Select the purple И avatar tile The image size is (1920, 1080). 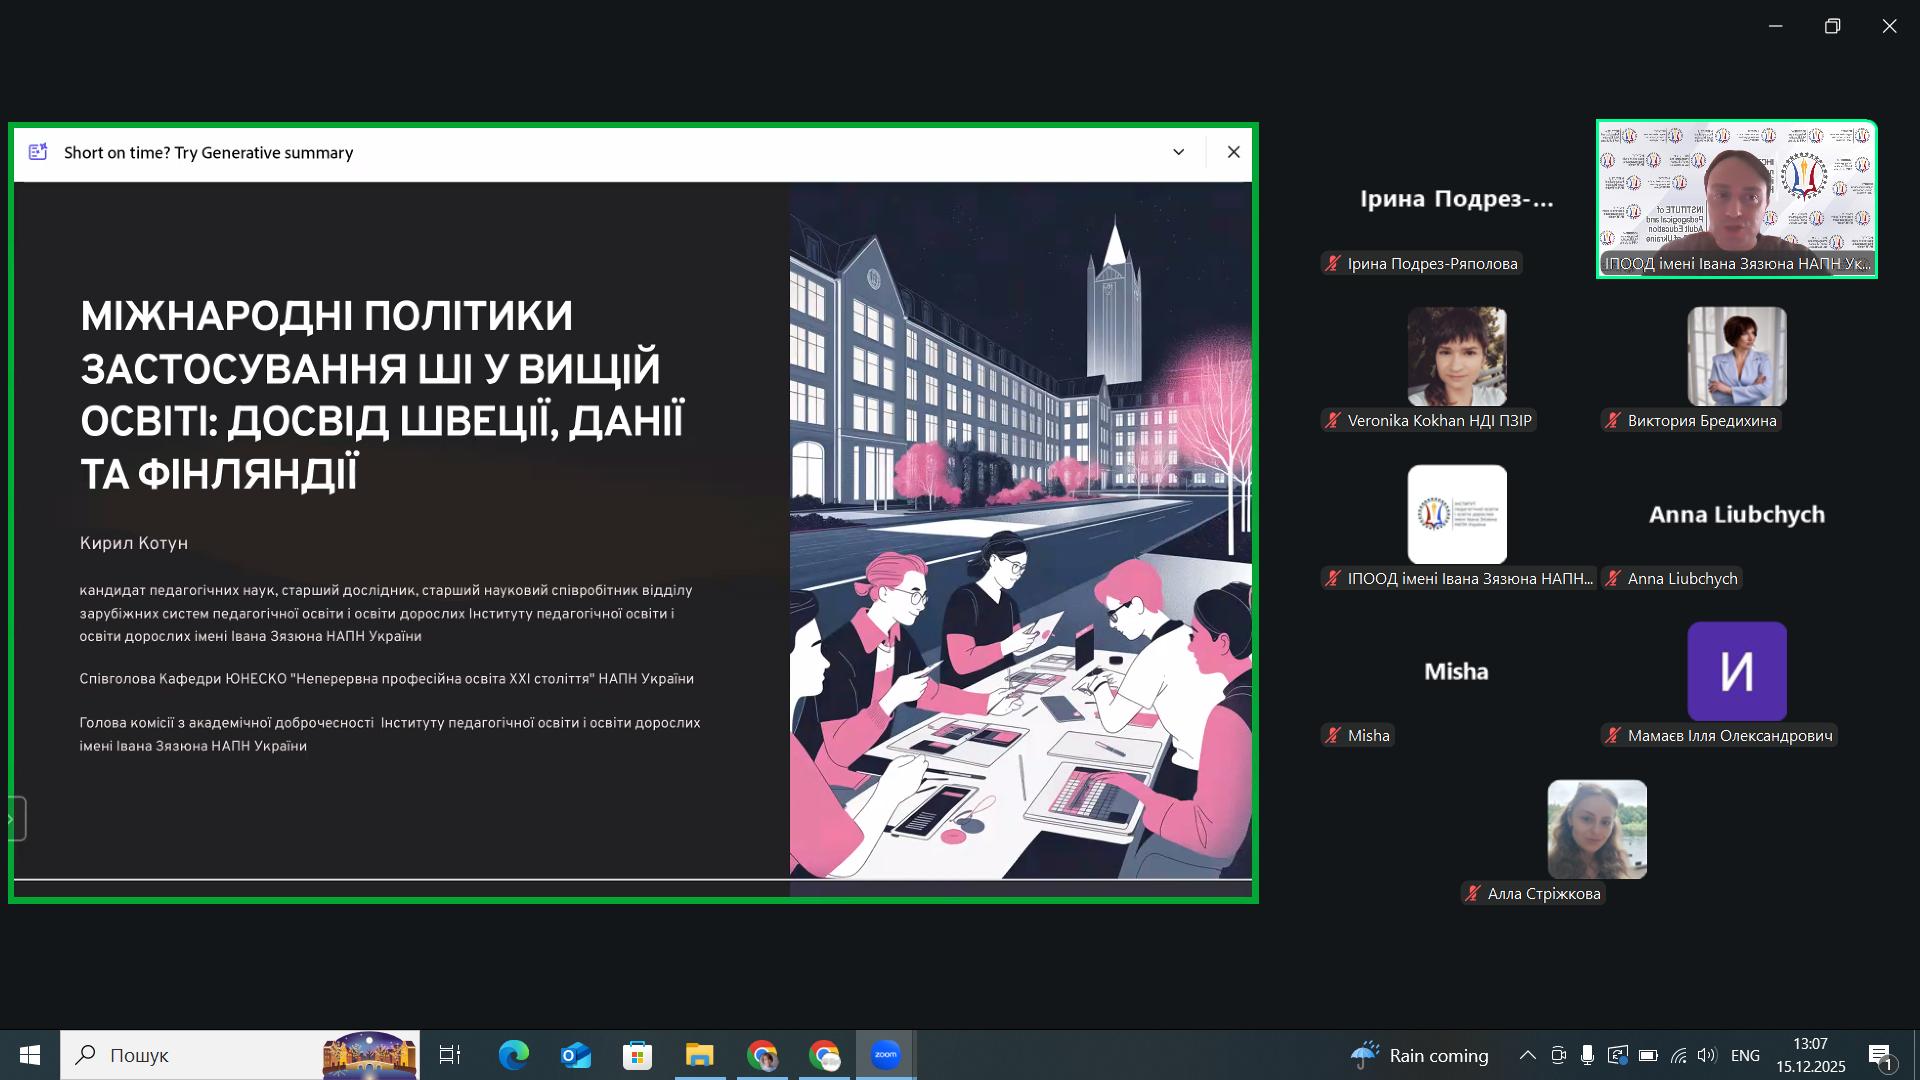(x=1736, y=671)
